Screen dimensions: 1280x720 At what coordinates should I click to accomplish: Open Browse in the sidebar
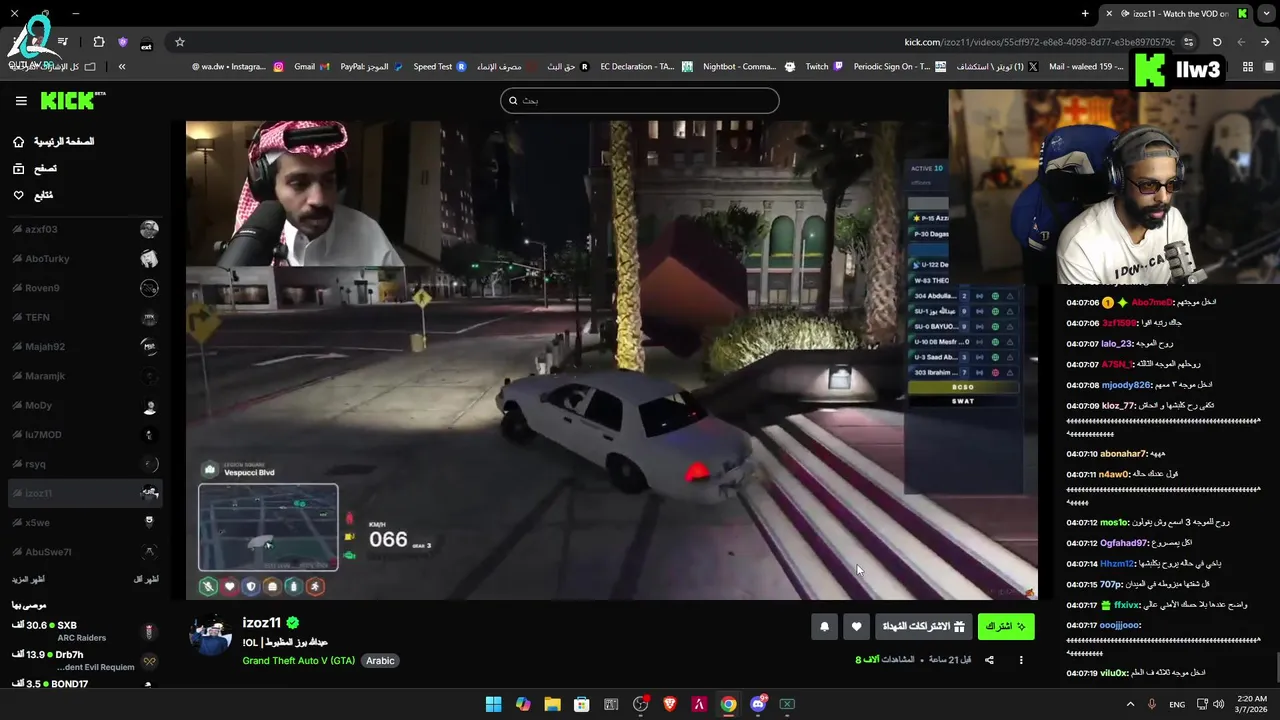[35, 169]
